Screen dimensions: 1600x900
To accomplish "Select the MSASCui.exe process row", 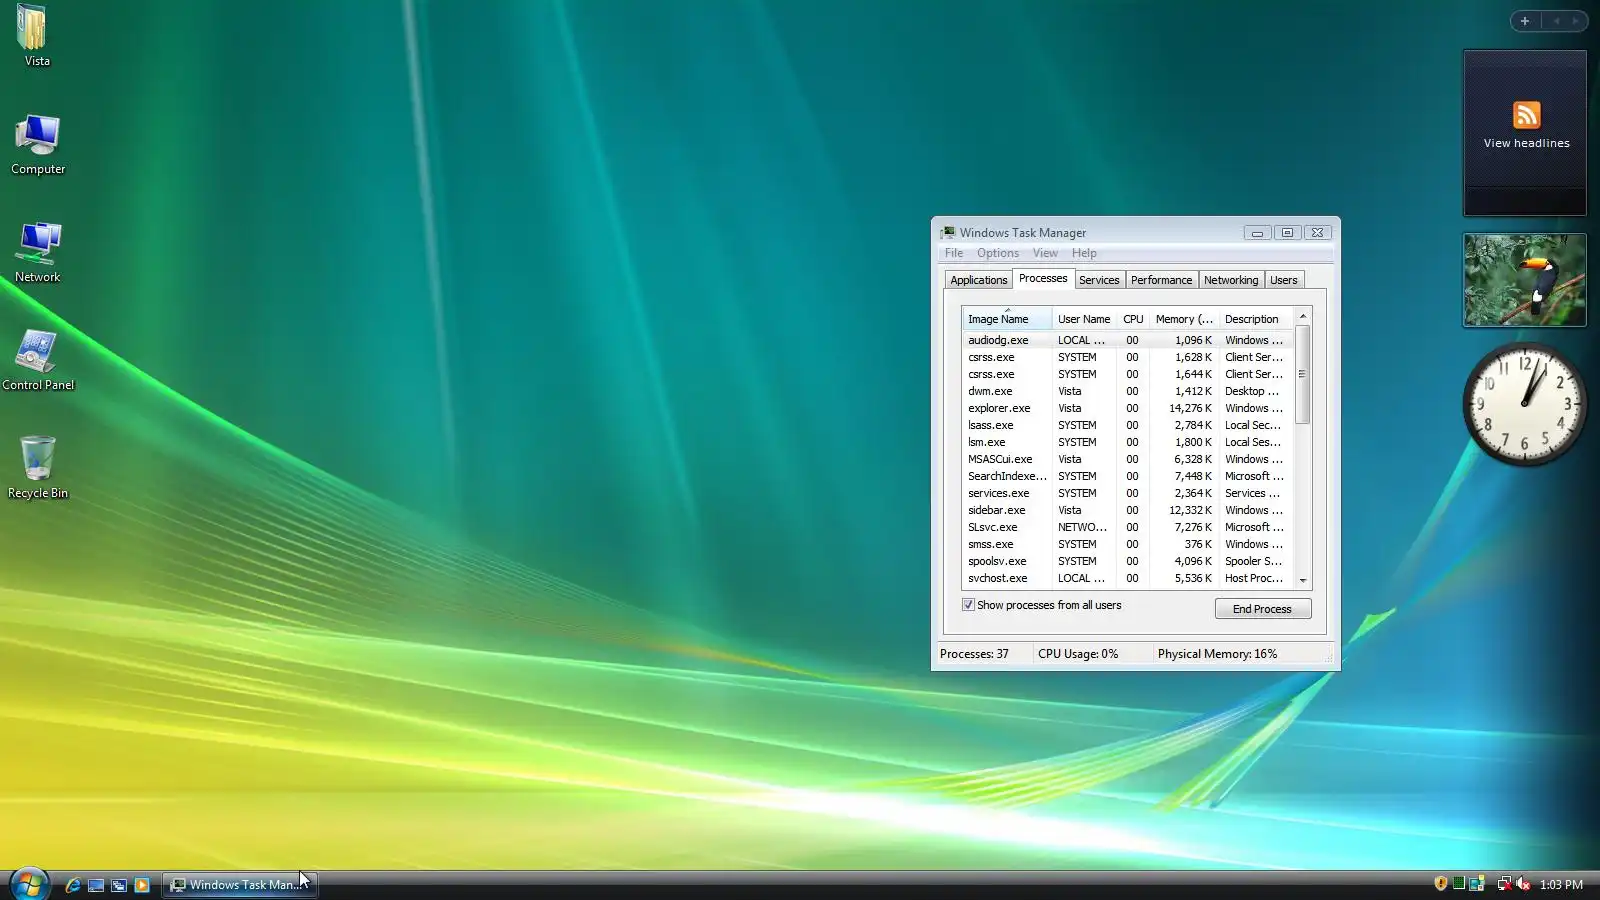I will (x=1128, y=459).
